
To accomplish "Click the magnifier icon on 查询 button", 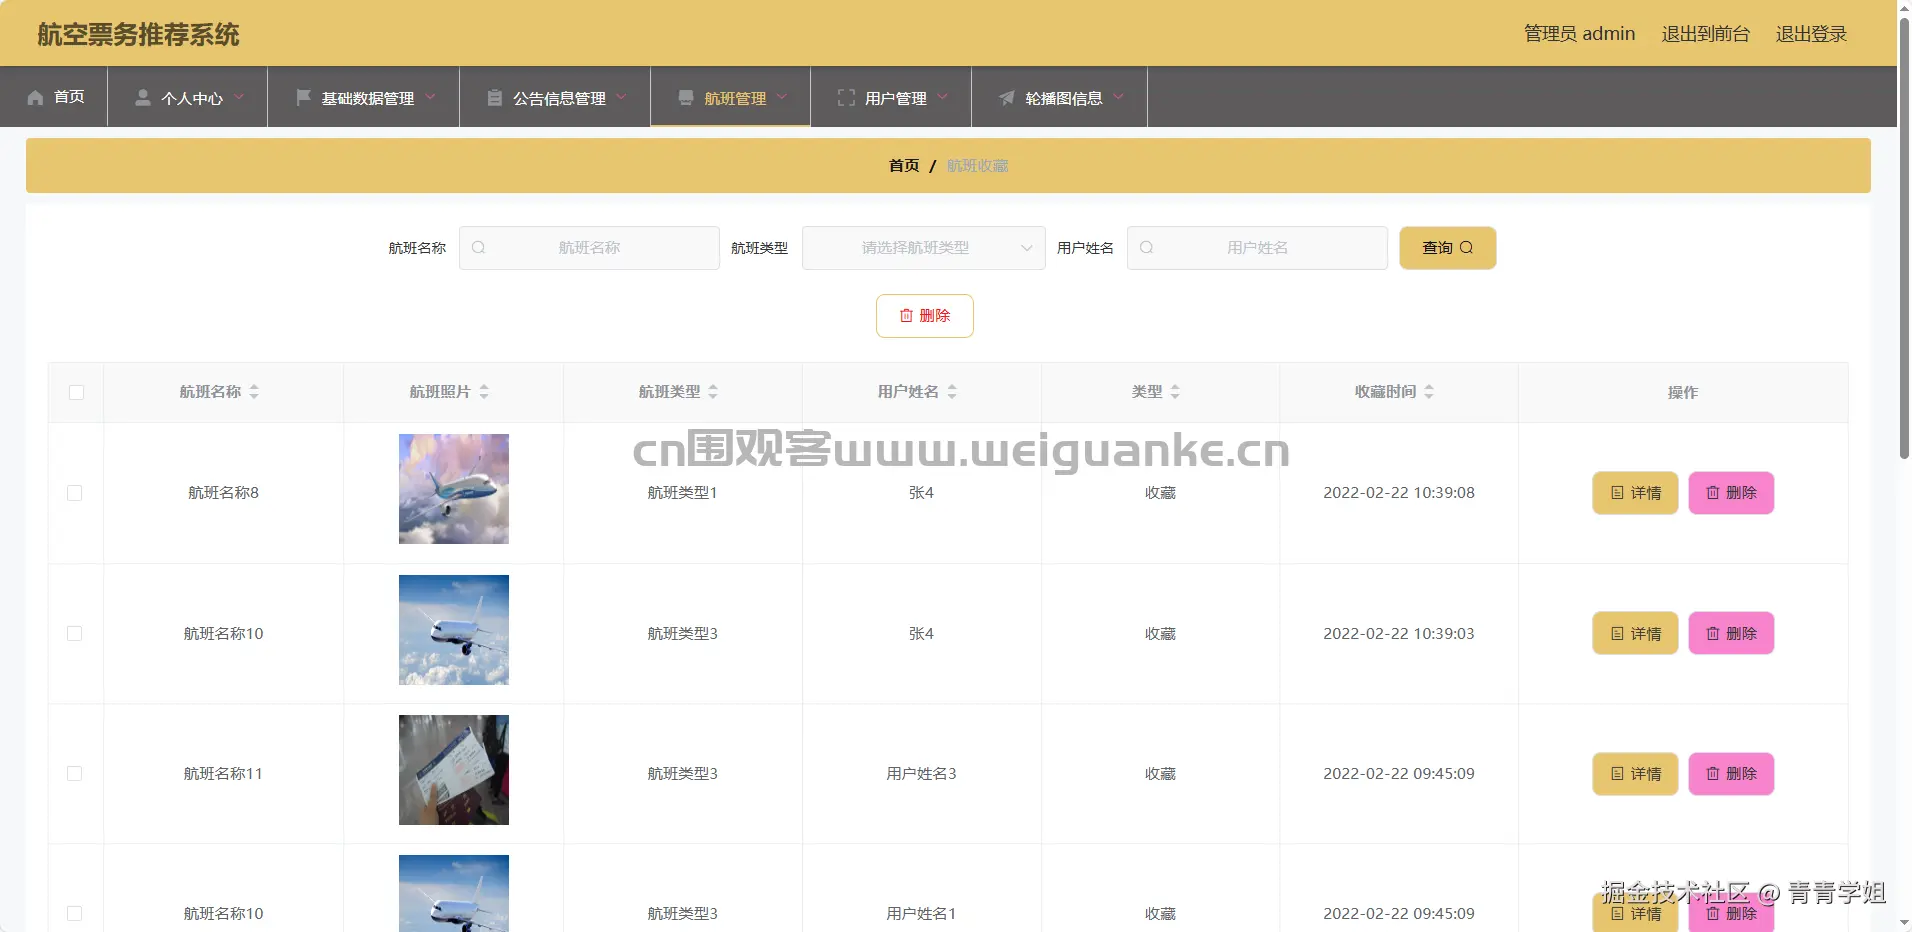I will pos(1466,247).
